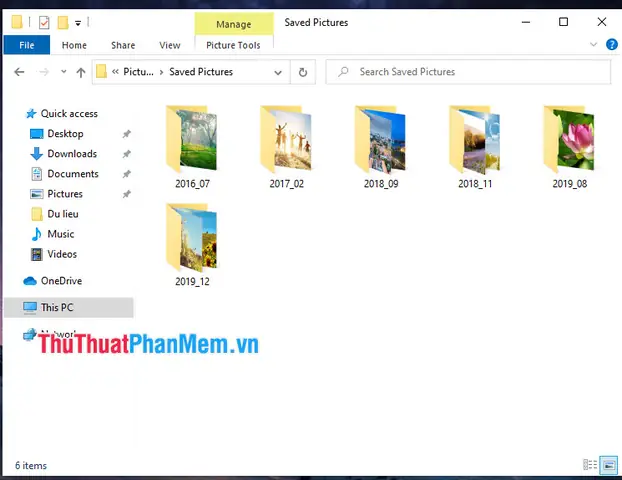Viewport: 622px width, 480px height.
Task: Open Pictures in navigation pane
Action: coord(65,194)
